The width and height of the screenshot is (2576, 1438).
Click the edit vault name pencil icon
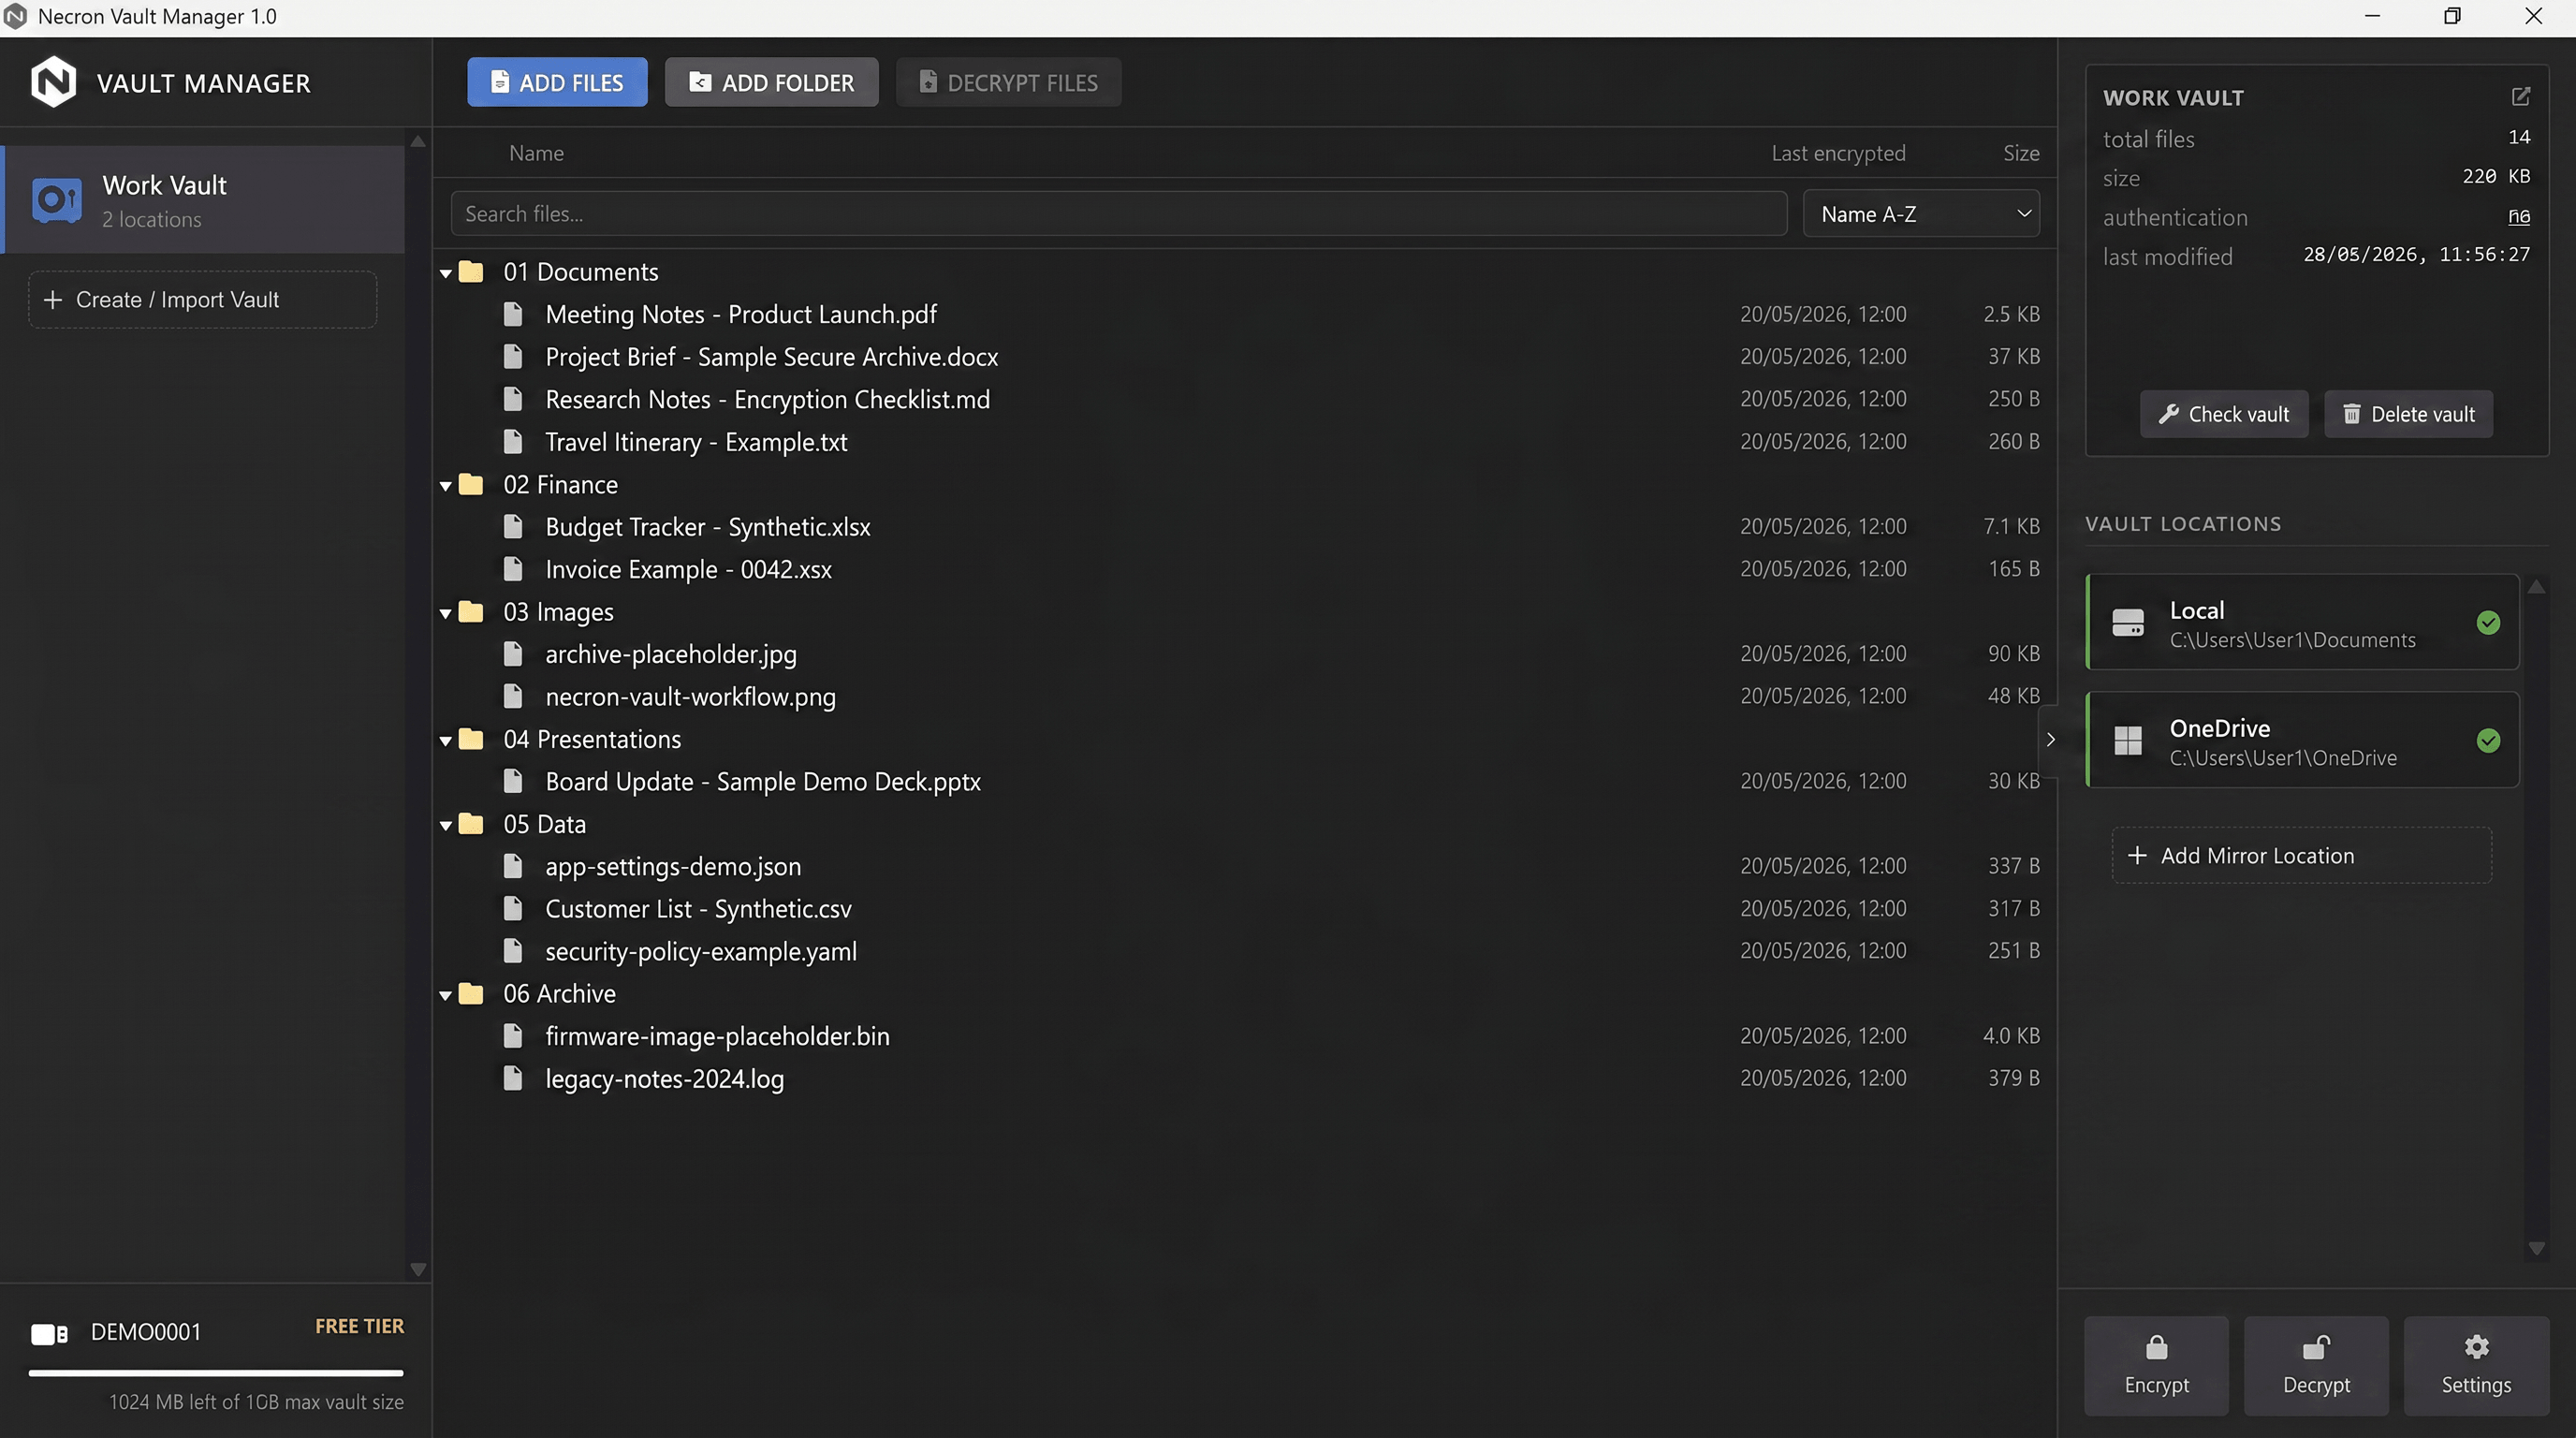tap(2520, 96)
